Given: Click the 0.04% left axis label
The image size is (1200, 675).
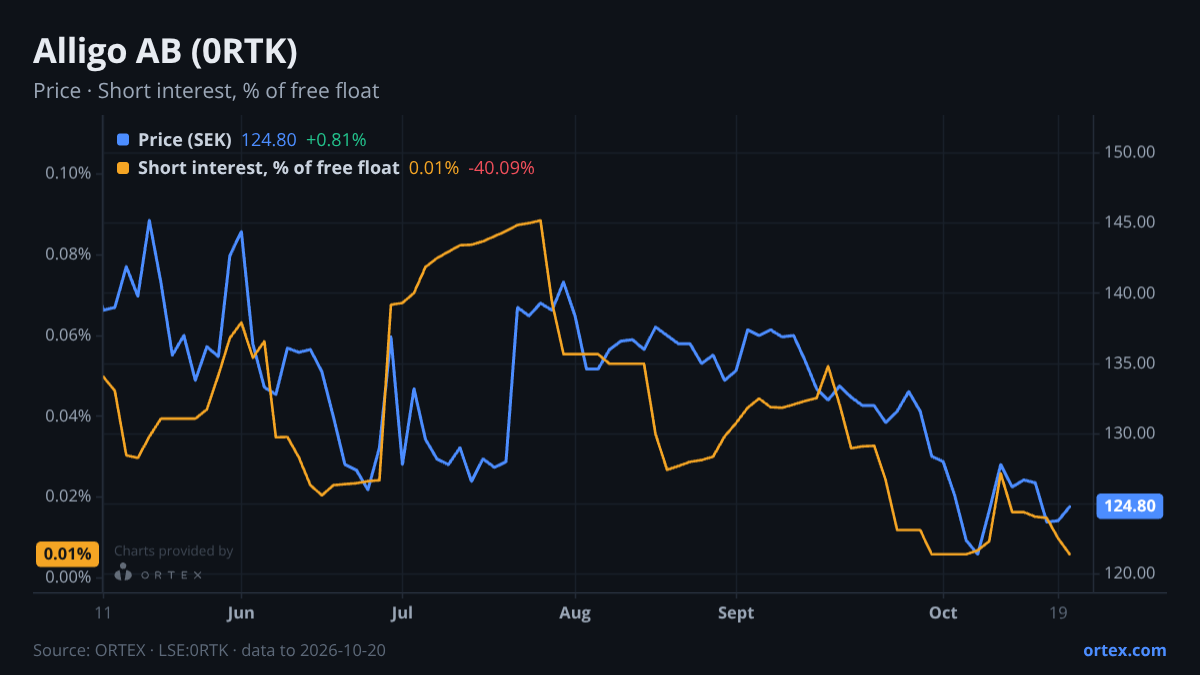Looking at the screenshot, I should (68, 416).
